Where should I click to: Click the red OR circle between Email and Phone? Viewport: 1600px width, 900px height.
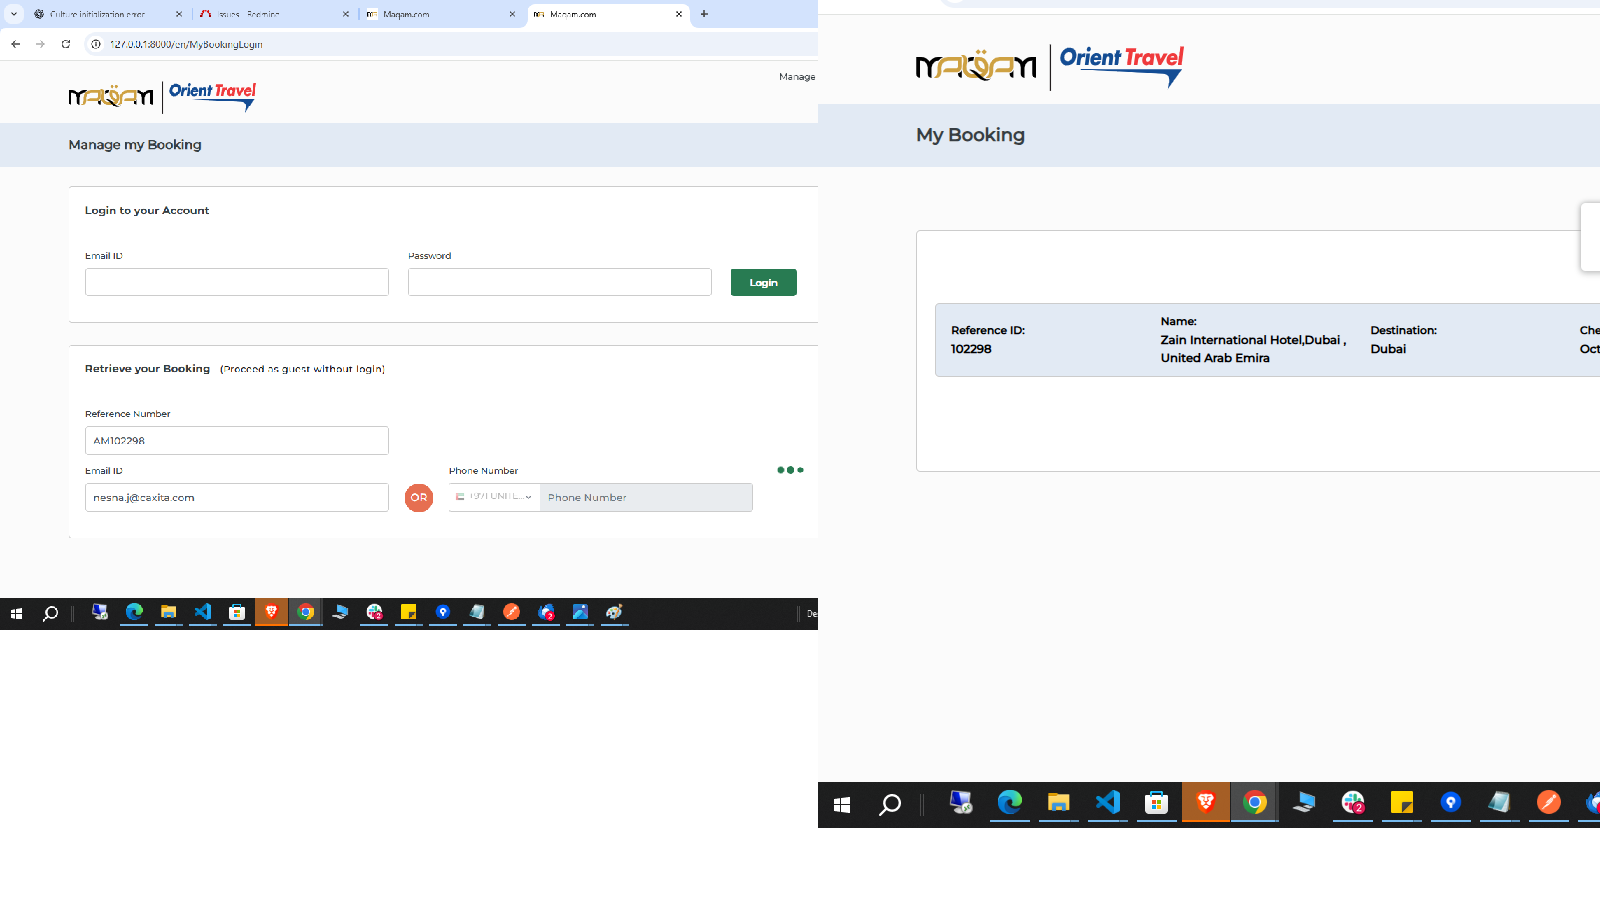click(x=419, y=497)
